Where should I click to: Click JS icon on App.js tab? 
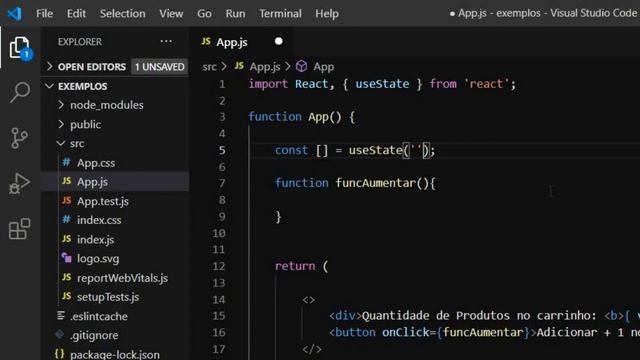point(206,41)
